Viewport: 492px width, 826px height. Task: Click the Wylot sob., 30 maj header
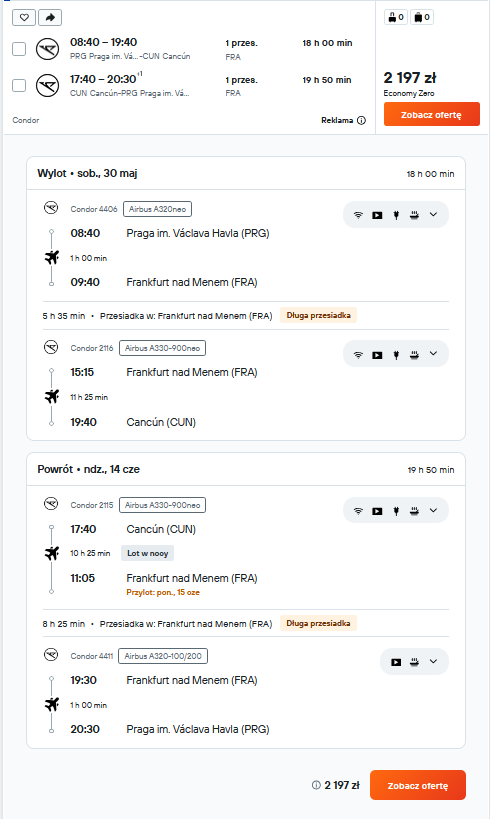pyautogui.click(x=87, y=173)
